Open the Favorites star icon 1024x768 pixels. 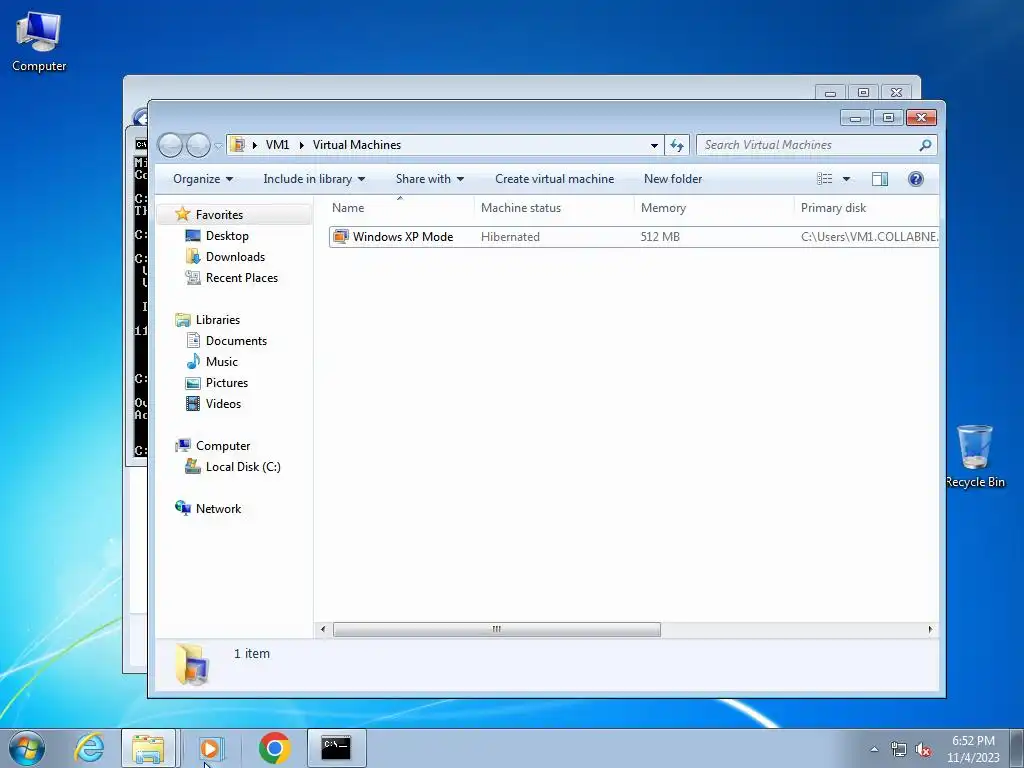[182, 214]
